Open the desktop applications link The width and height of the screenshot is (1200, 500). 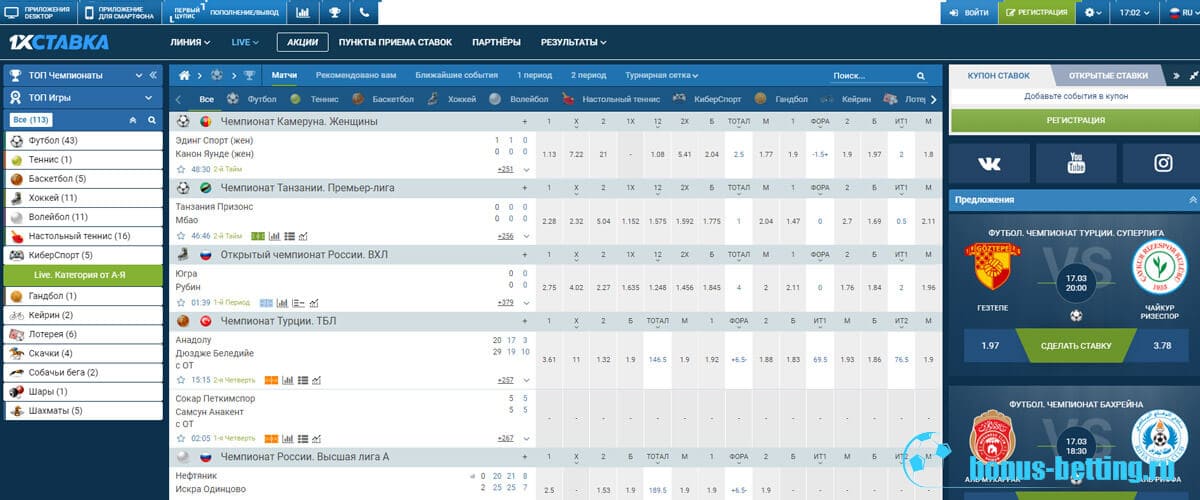(38, 13)
